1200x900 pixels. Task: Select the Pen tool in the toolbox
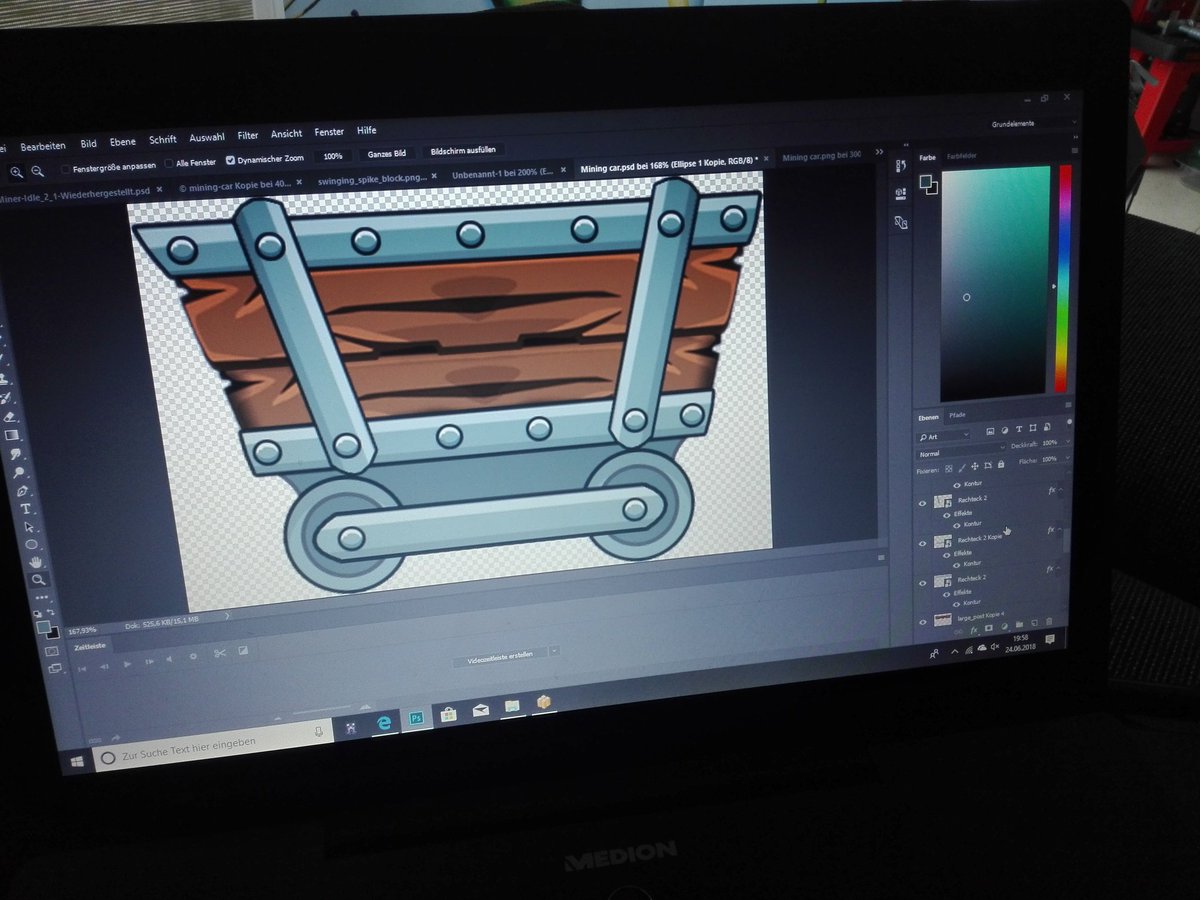[x=22, y=492]
